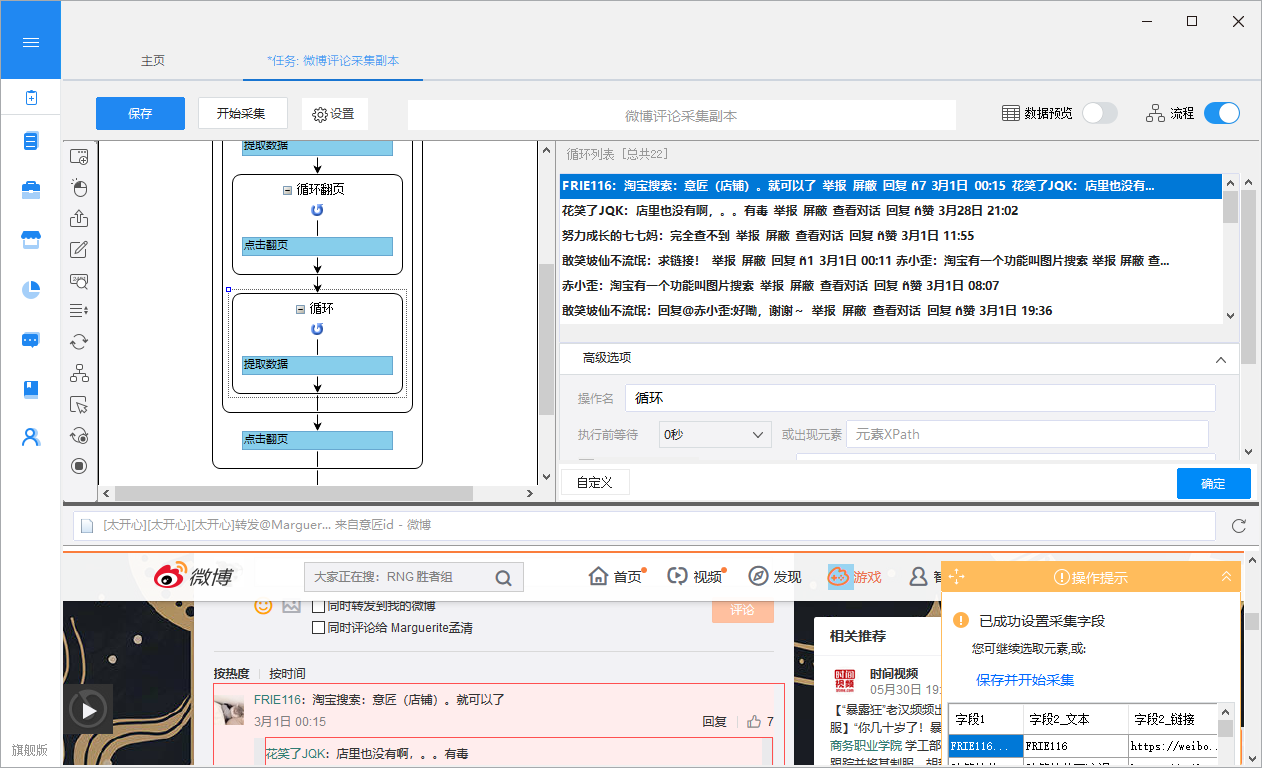
Task: Open the Weibo 视频 nav item
Action: 695,577
